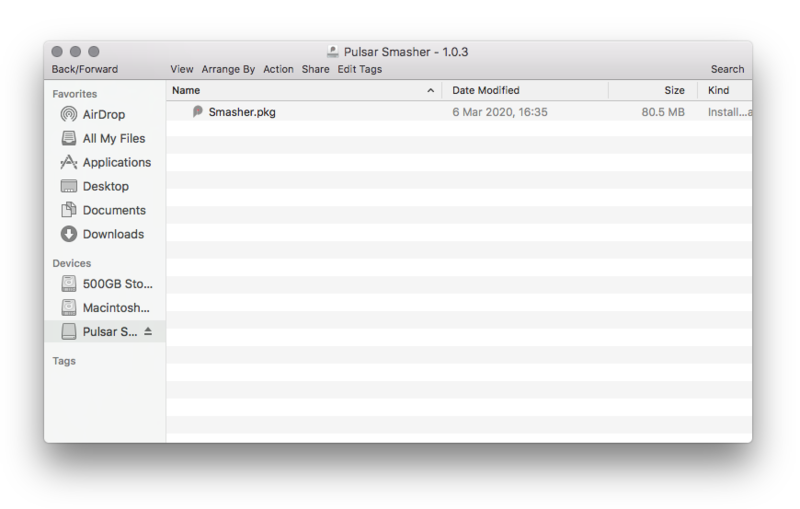This screenshot has width=800, height=509.
Task: Select the Downloads arrow icon
Action: point(68,234)
